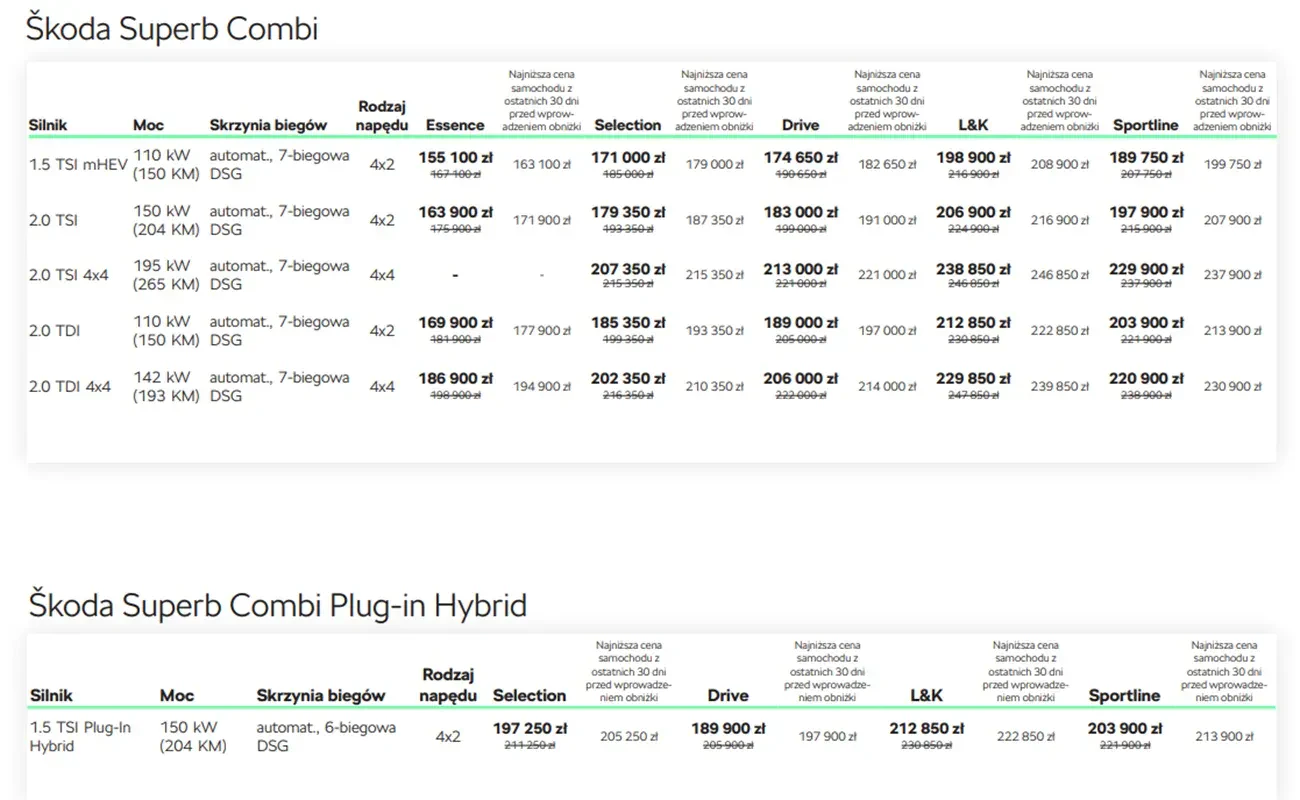Click the Drive header in the Plug-in Hybrid table
The width and height of the screenshot is (1300, 800).
[728, 696]
